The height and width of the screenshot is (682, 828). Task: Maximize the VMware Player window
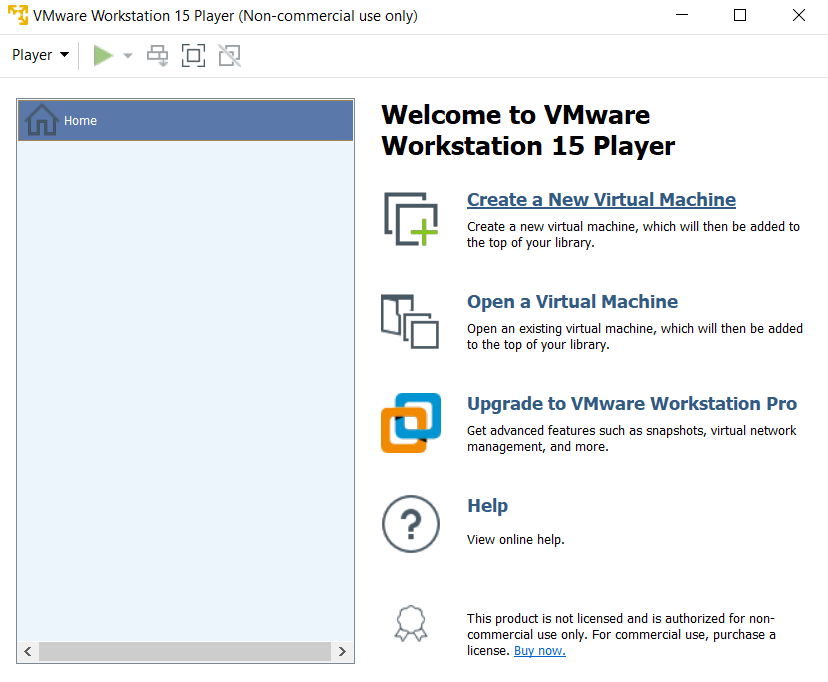coord(740,15)
